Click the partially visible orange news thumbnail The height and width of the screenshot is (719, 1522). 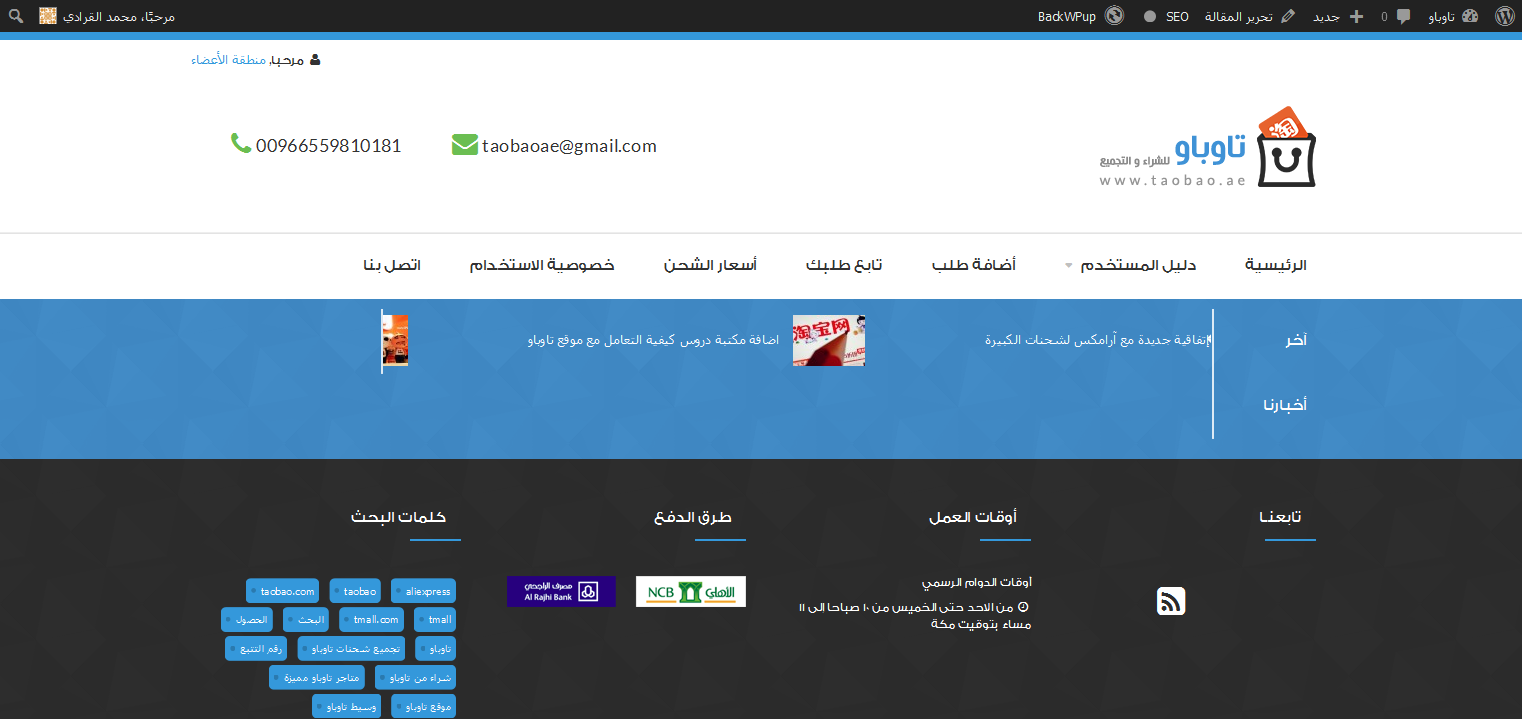[396, 340]
